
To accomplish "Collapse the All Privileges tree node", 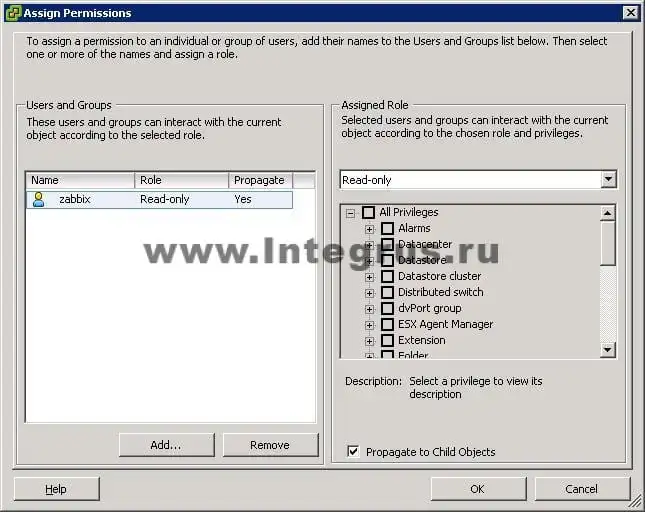I will click(350, 212).
